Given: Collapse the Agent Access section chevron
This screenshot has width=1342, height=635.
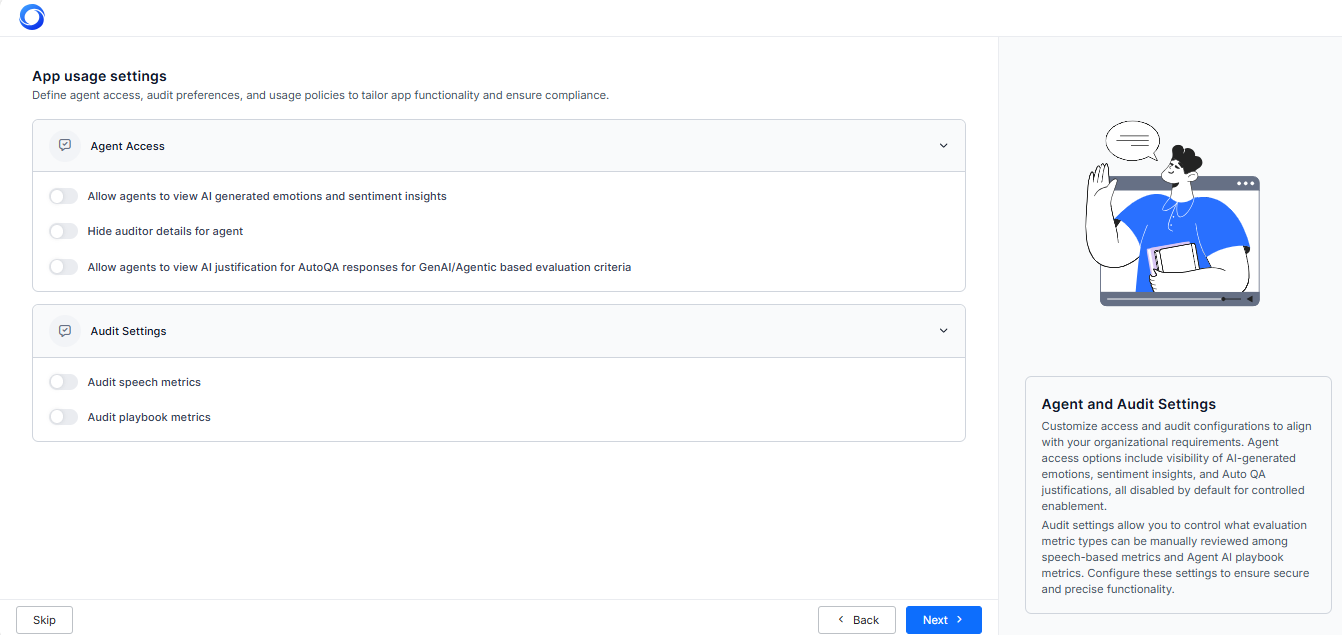Looking at the screenshot, I should [x=943, y=146].
